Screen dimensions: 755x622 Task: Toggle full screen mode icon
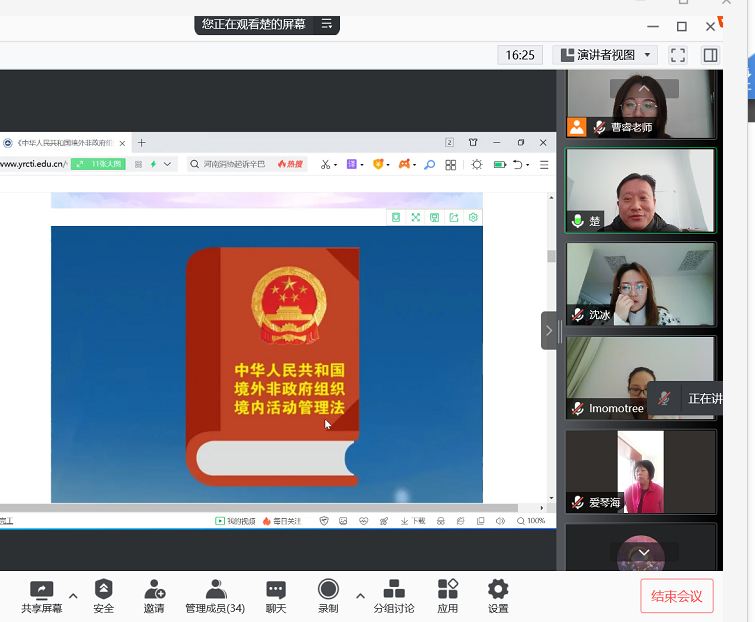(678, 55)
